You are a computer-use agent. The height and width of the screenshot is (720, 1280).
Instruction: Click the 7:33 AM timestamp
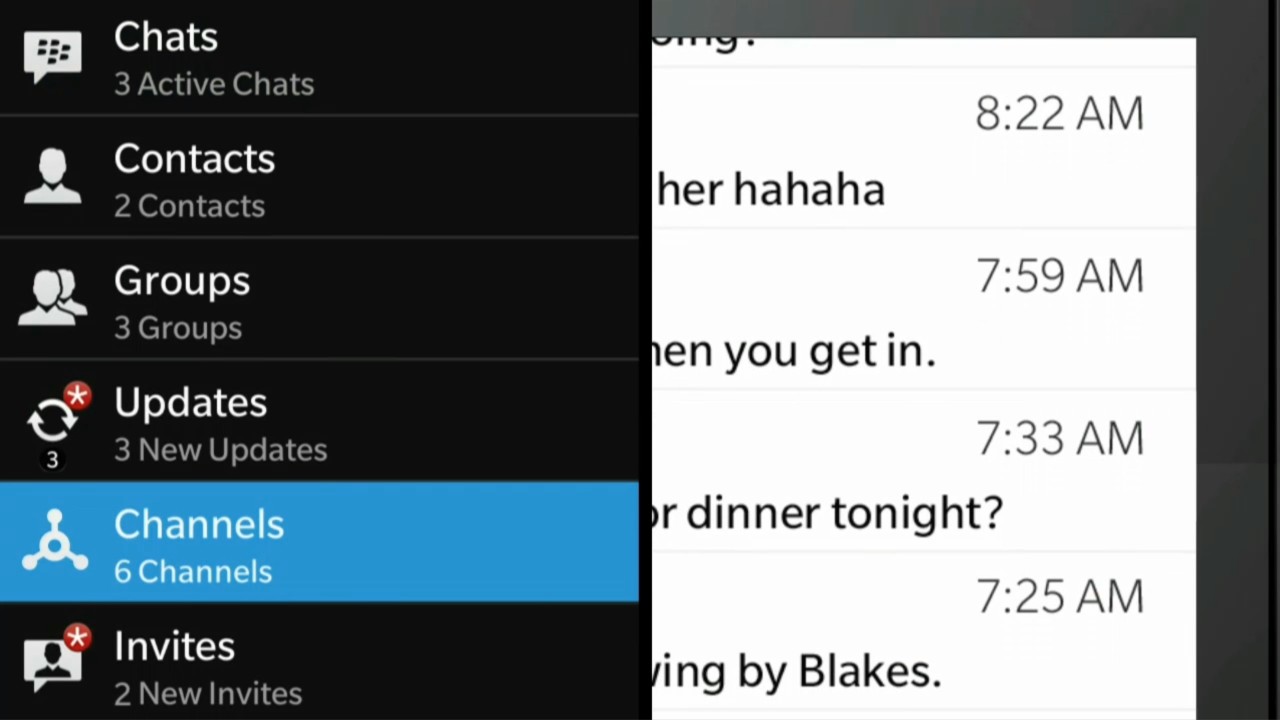pyautogui.click(x=1059, y=439)
